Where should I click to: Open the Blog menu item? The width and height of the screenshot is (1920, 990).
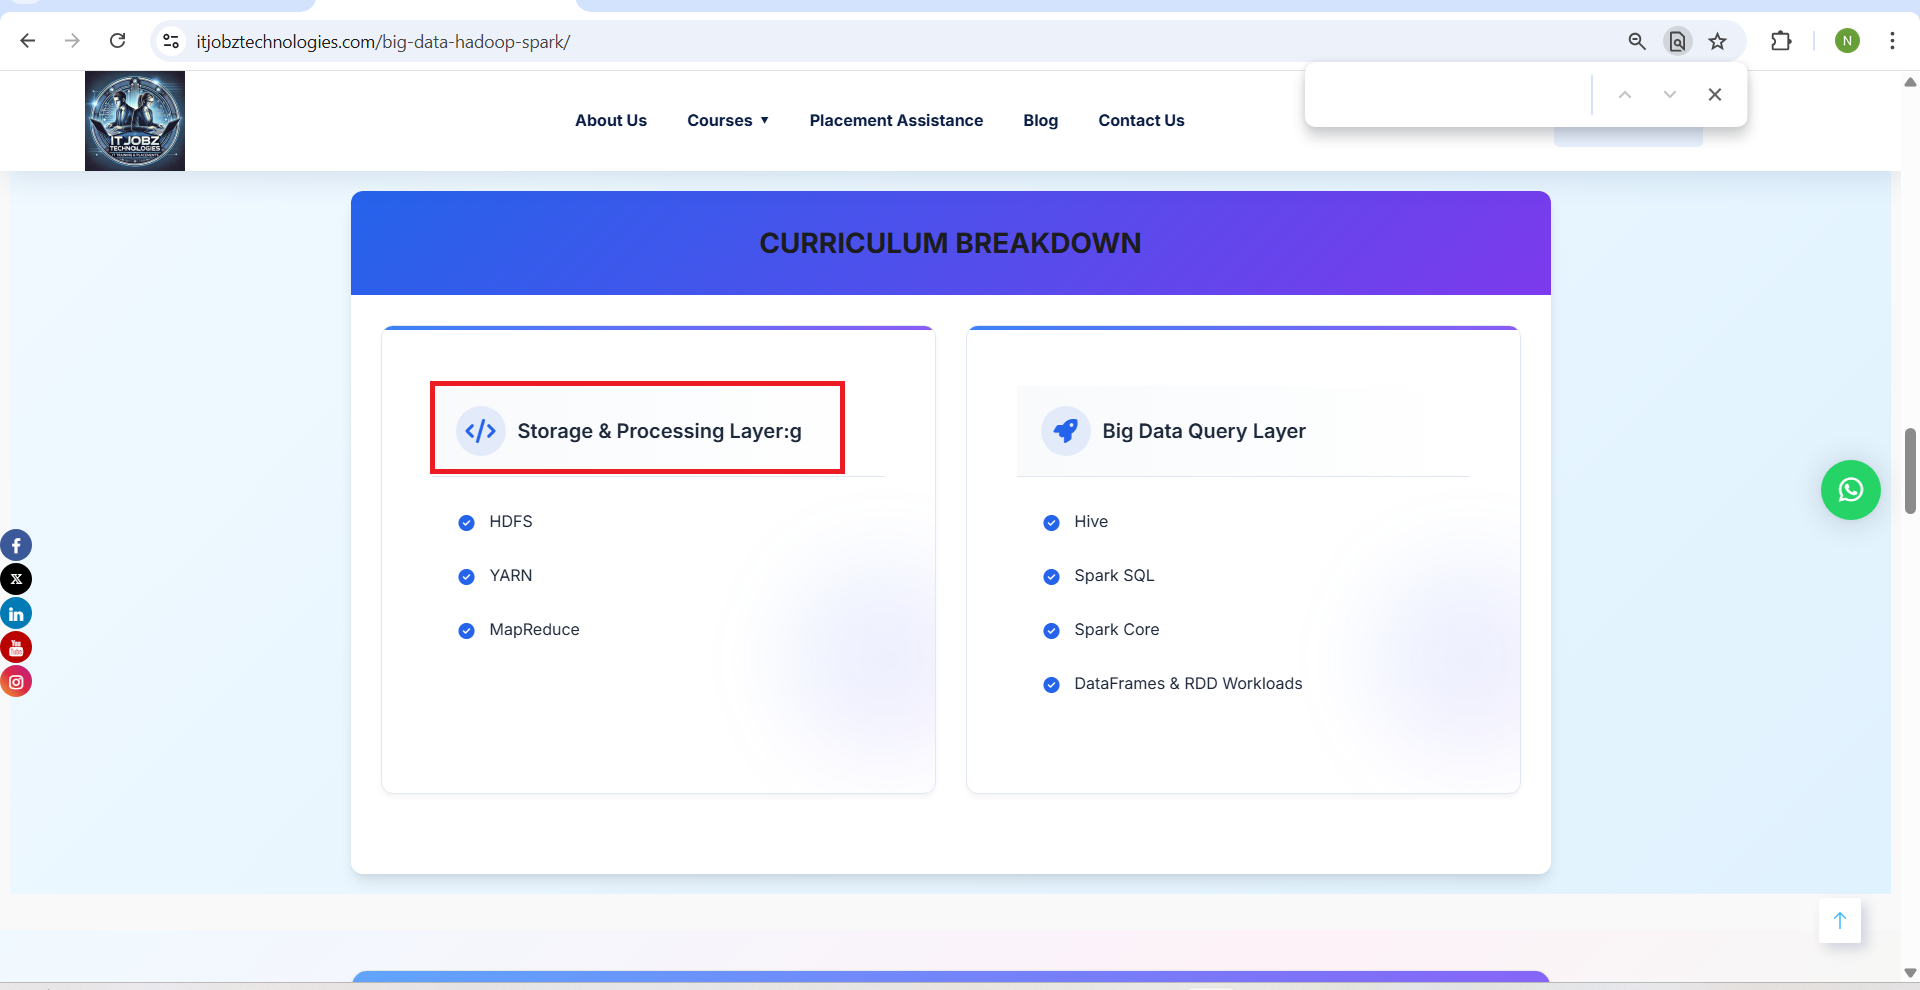click(1040, 120)
